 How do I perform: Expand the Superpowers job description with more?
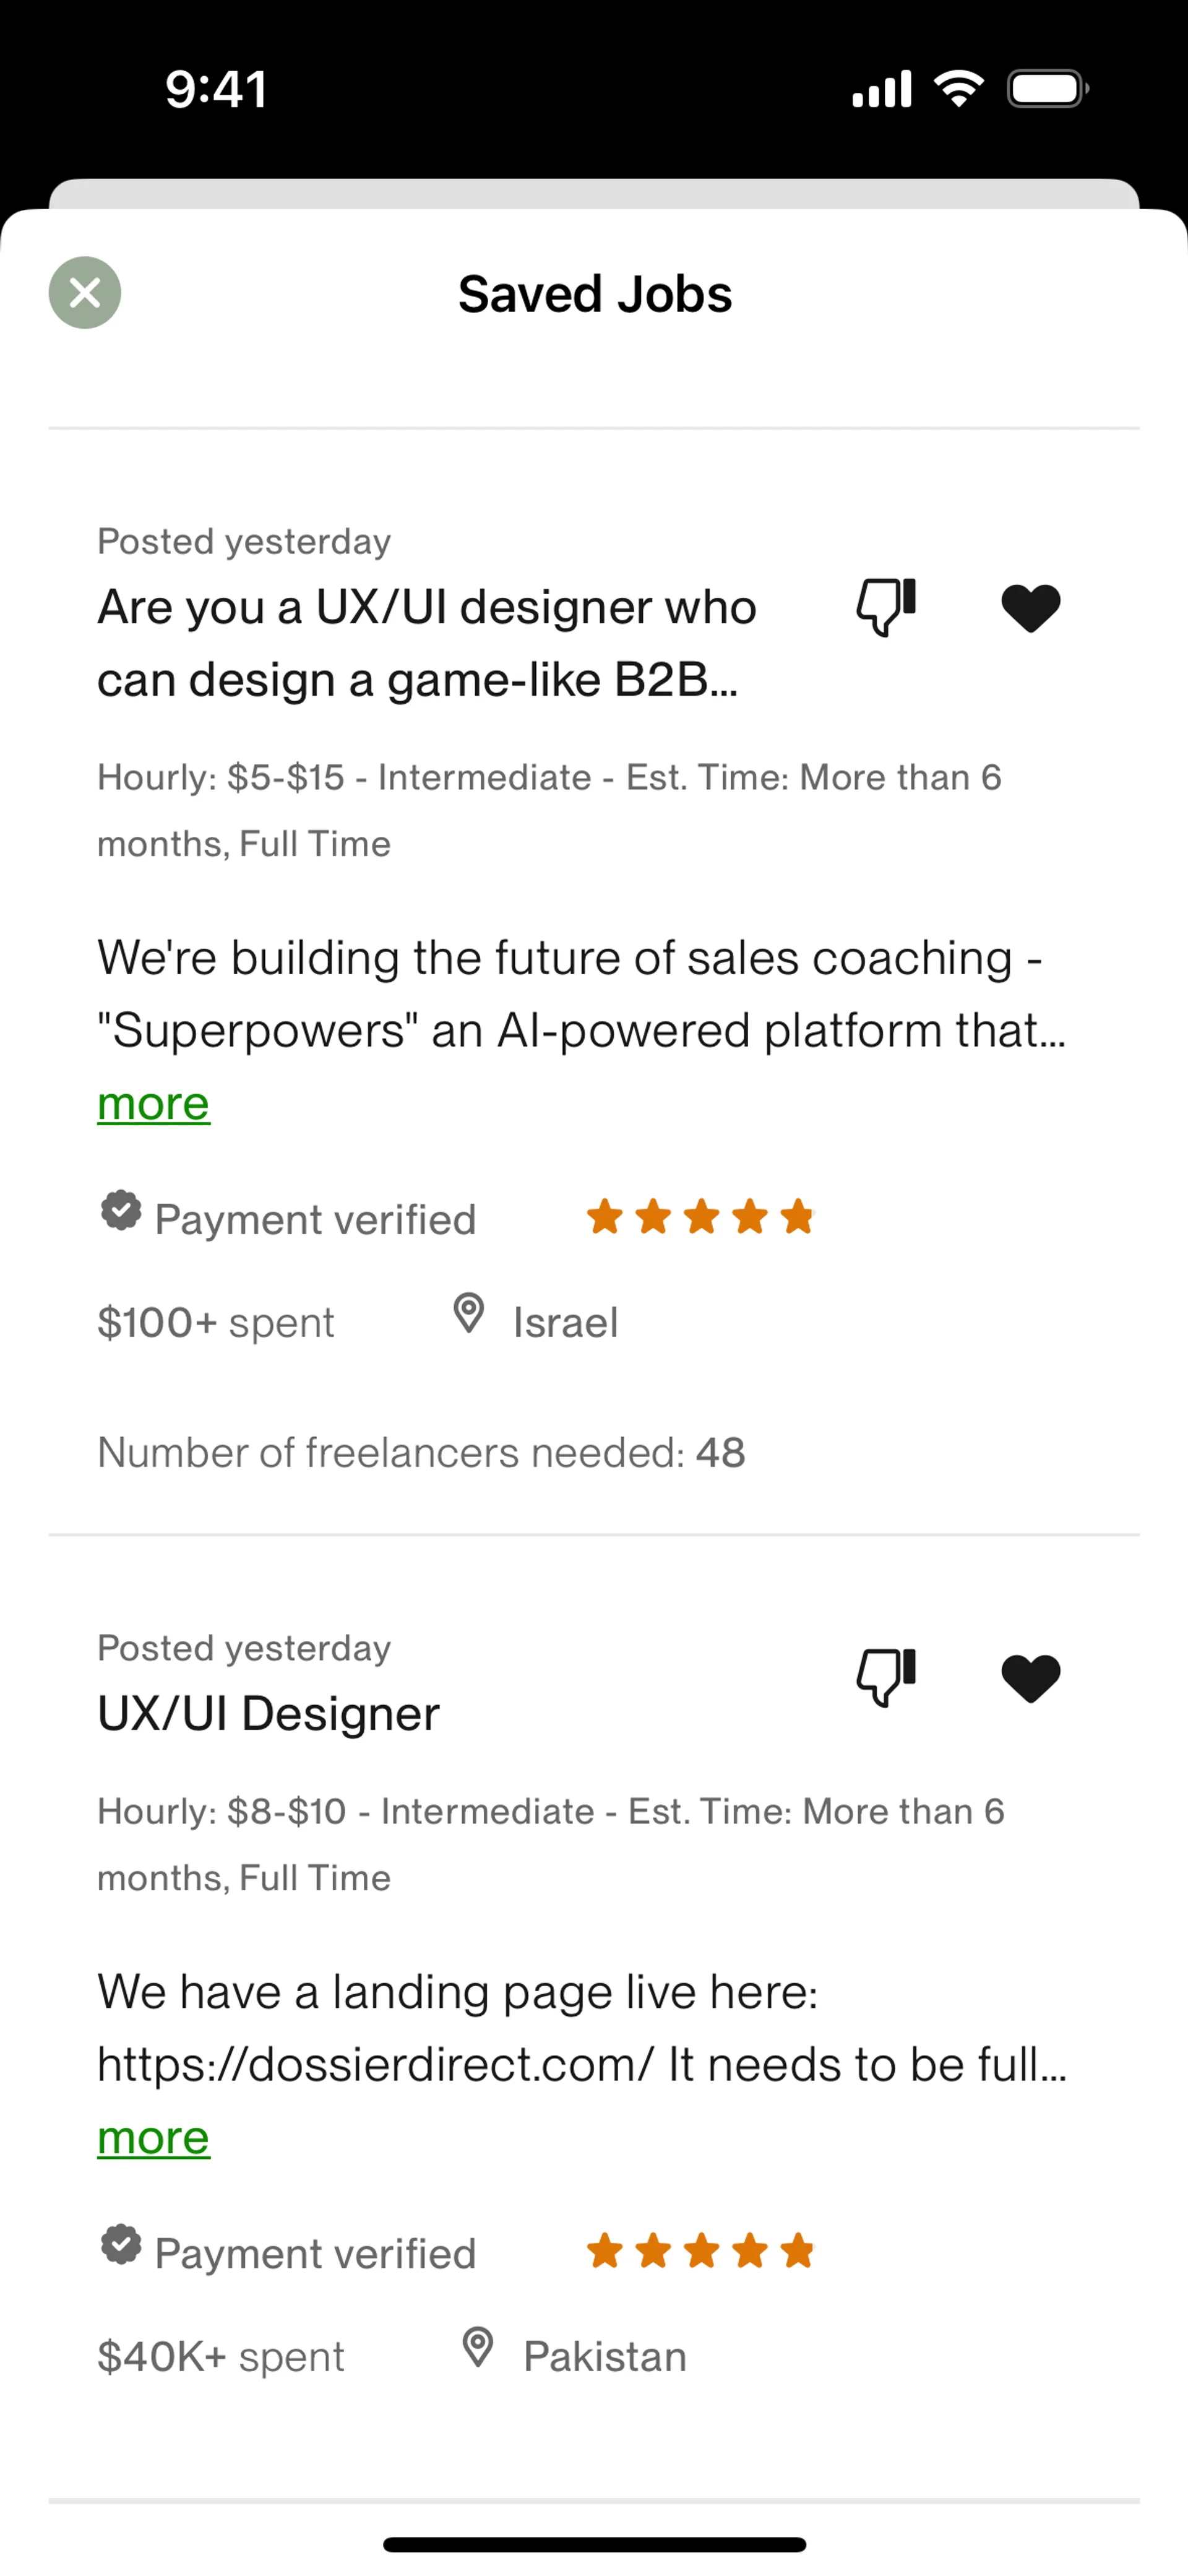click(x=153, y=1104)
